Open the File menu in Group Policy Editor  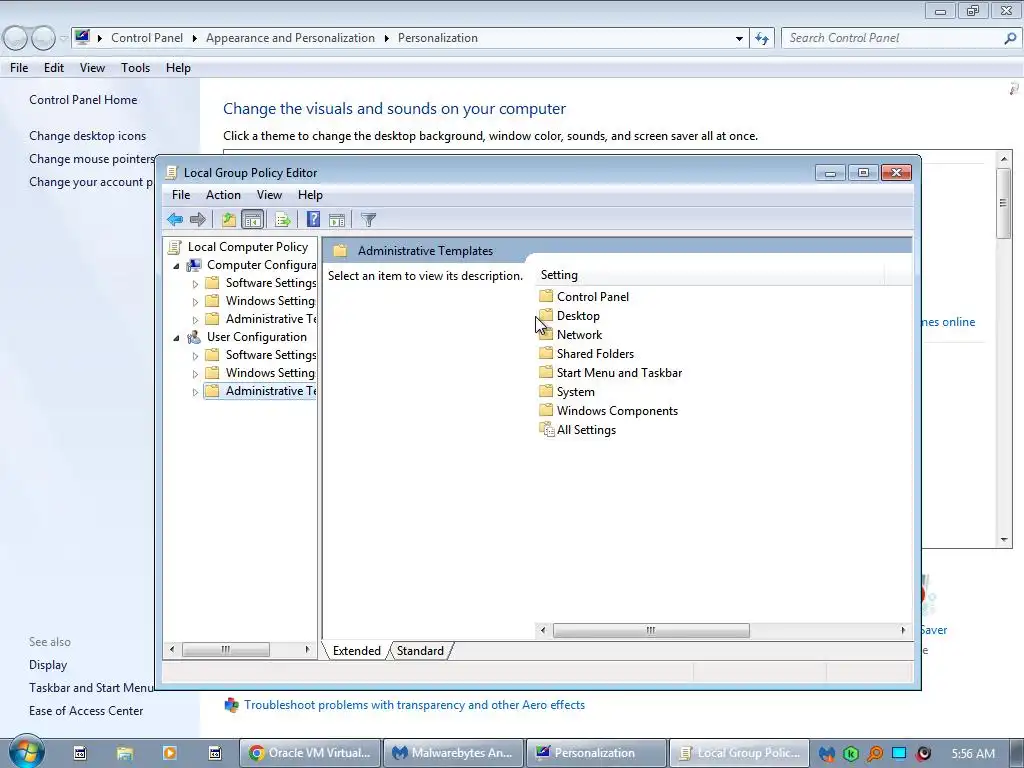click(x=181, y=195)
